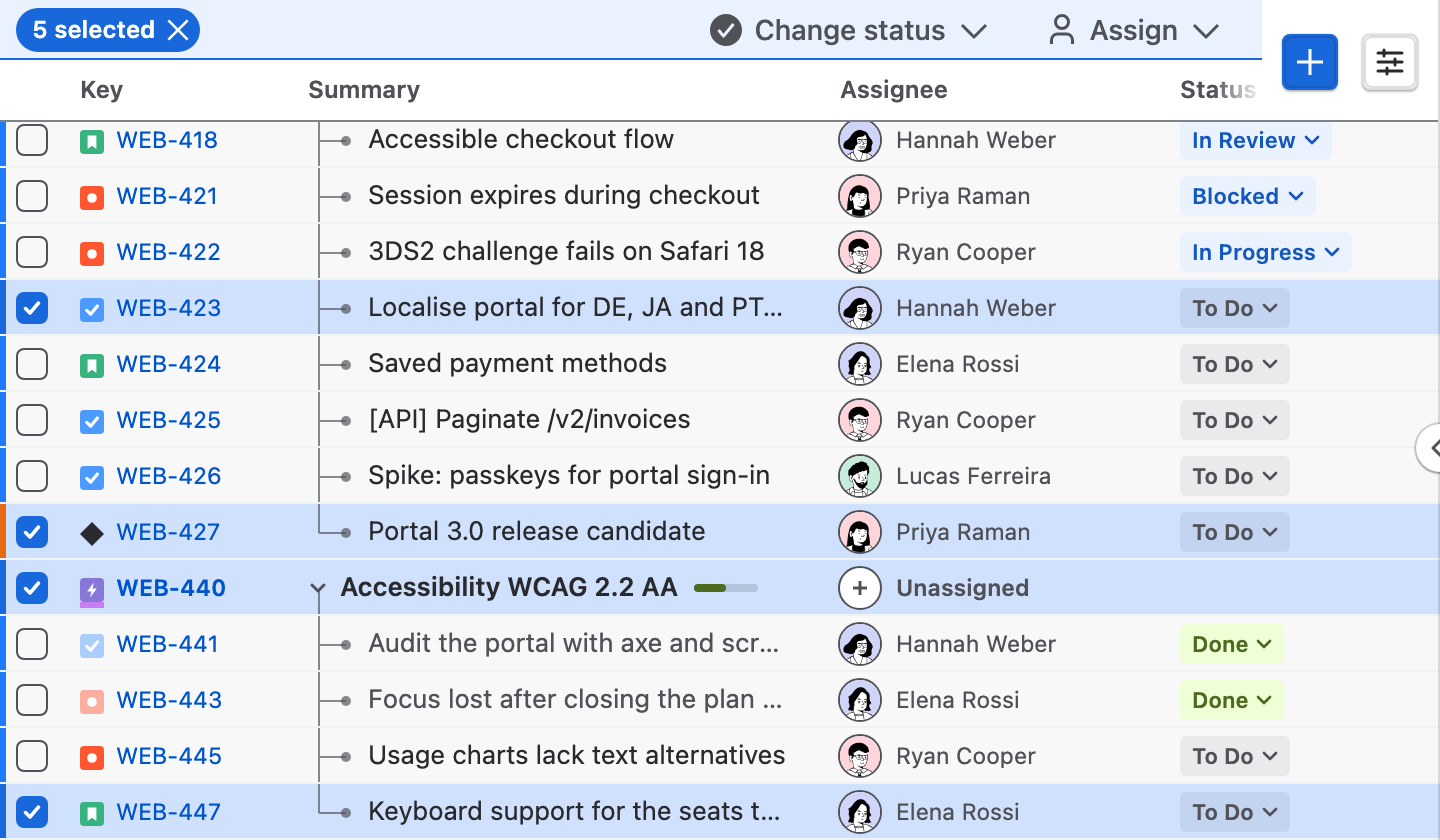
Task: Click the bug type icon for WEB-421
Action: [92, 197]
